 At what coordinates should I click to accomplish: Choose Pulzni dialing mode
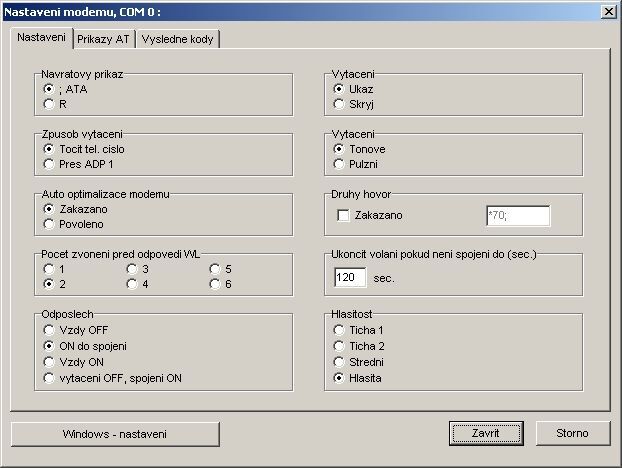click(x=340, y=163)
